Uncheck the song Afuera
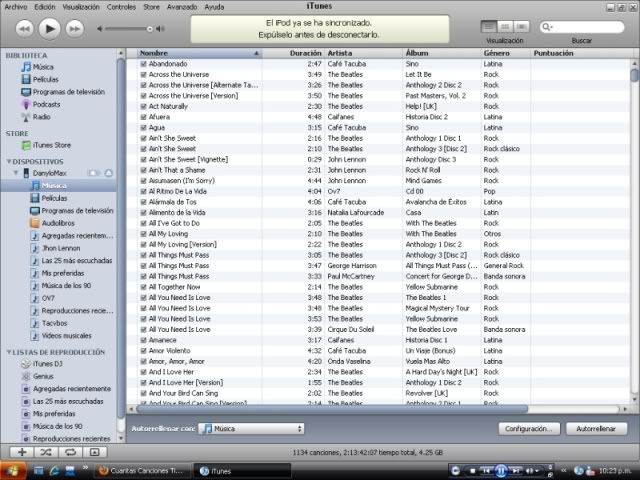Screen dimensions: 640x480 pos(143,117)
